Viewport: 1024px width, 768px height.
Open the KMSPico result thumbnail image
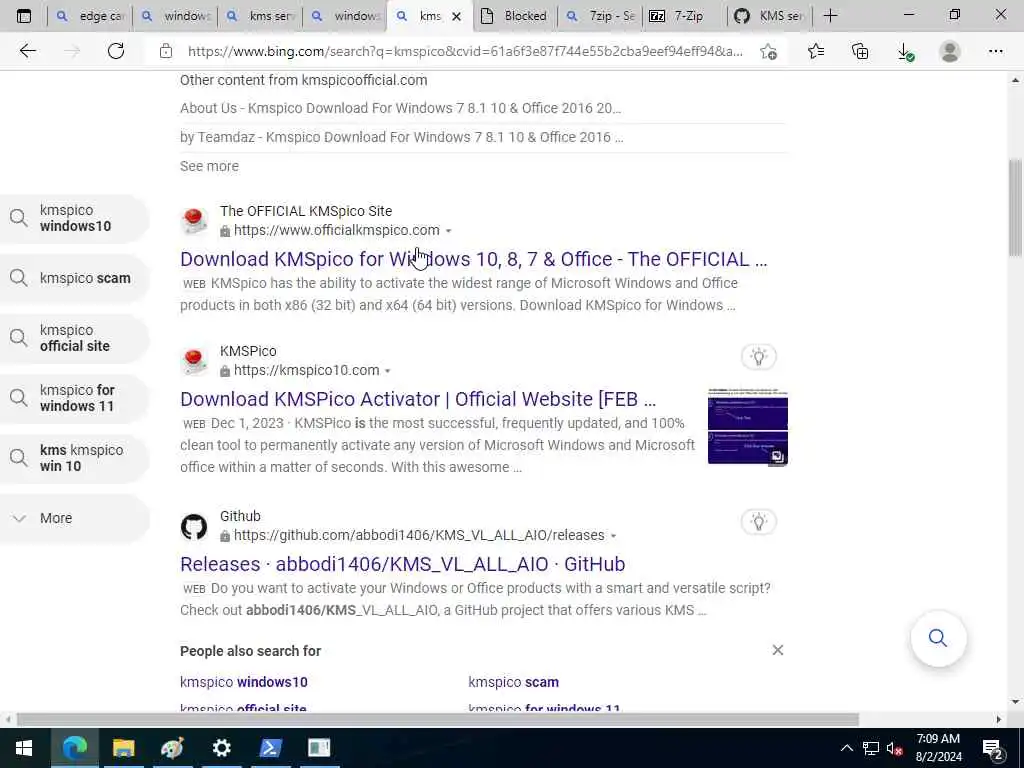[748, 426]
